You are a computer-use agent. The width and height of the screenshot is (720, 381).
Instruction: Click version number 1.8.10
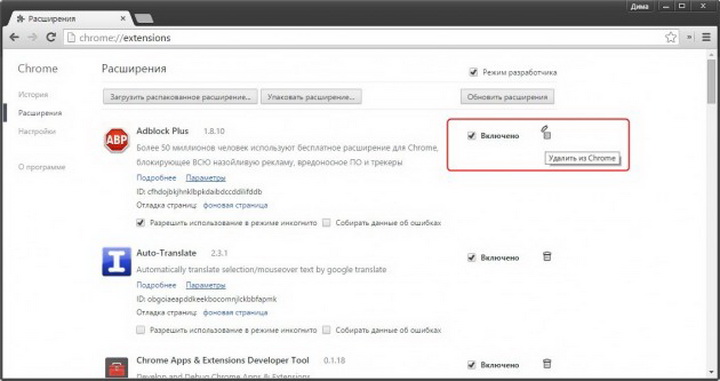214,131
